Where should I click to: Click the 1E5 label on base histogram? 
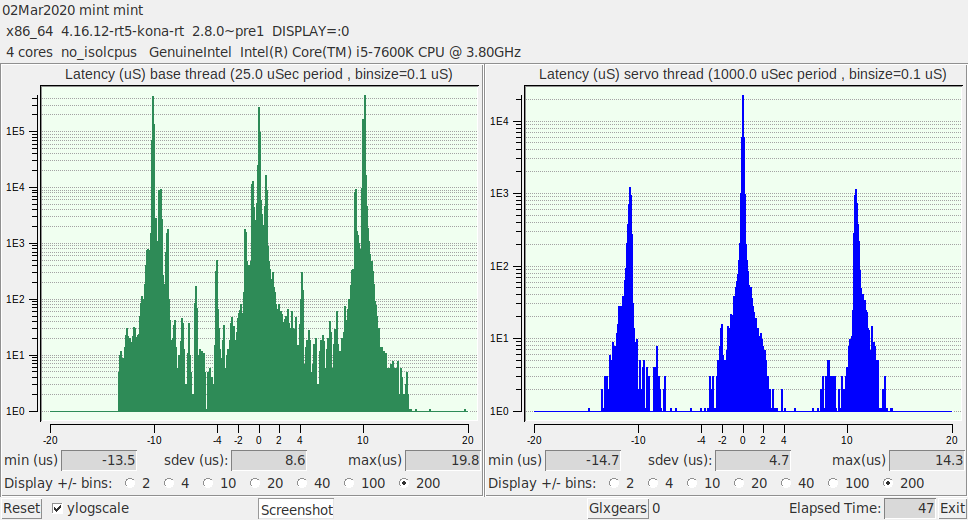click(15, 132)
